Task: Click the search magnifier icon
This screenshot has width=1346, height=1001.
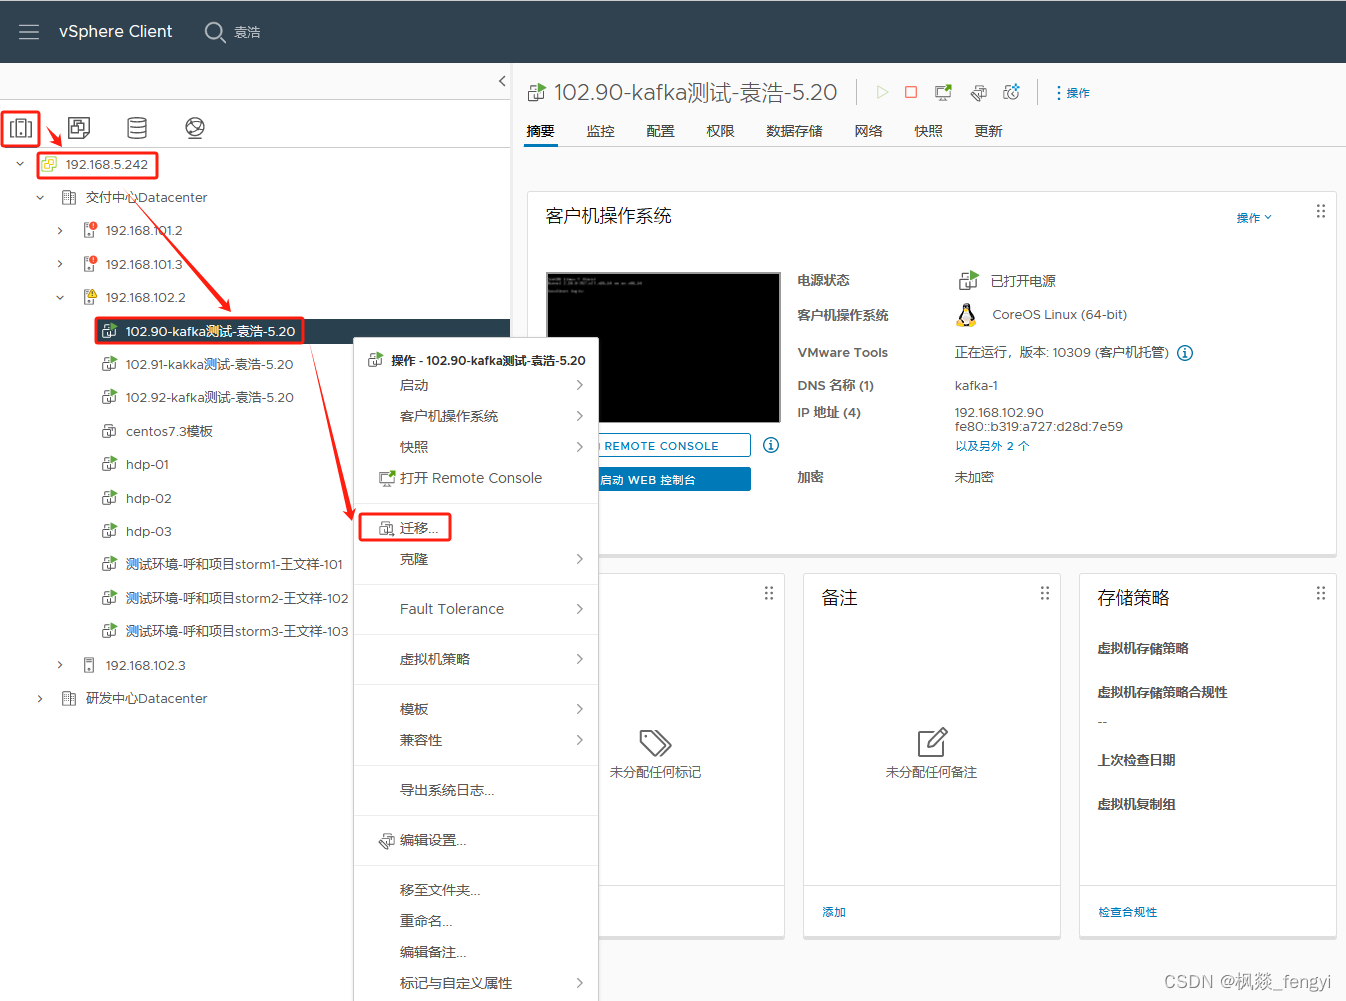Action: click(x=214, y=32)
